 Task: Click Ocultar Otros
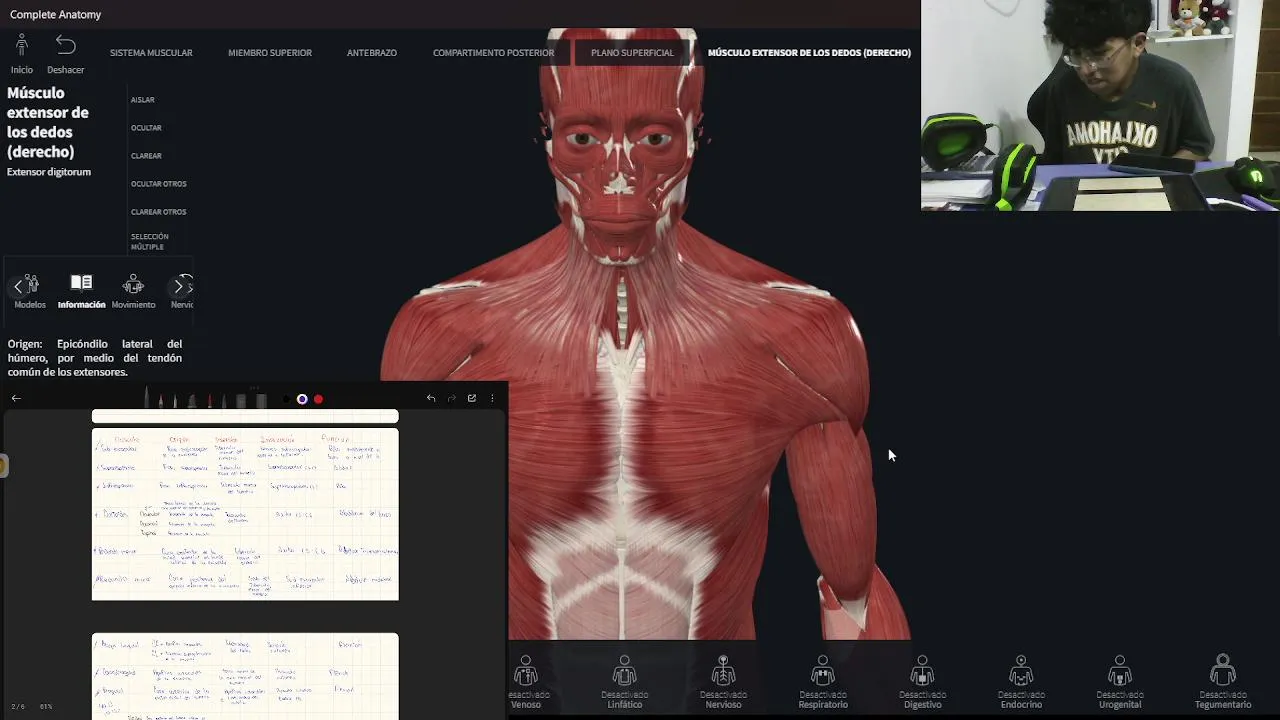[x=159, y=184]
